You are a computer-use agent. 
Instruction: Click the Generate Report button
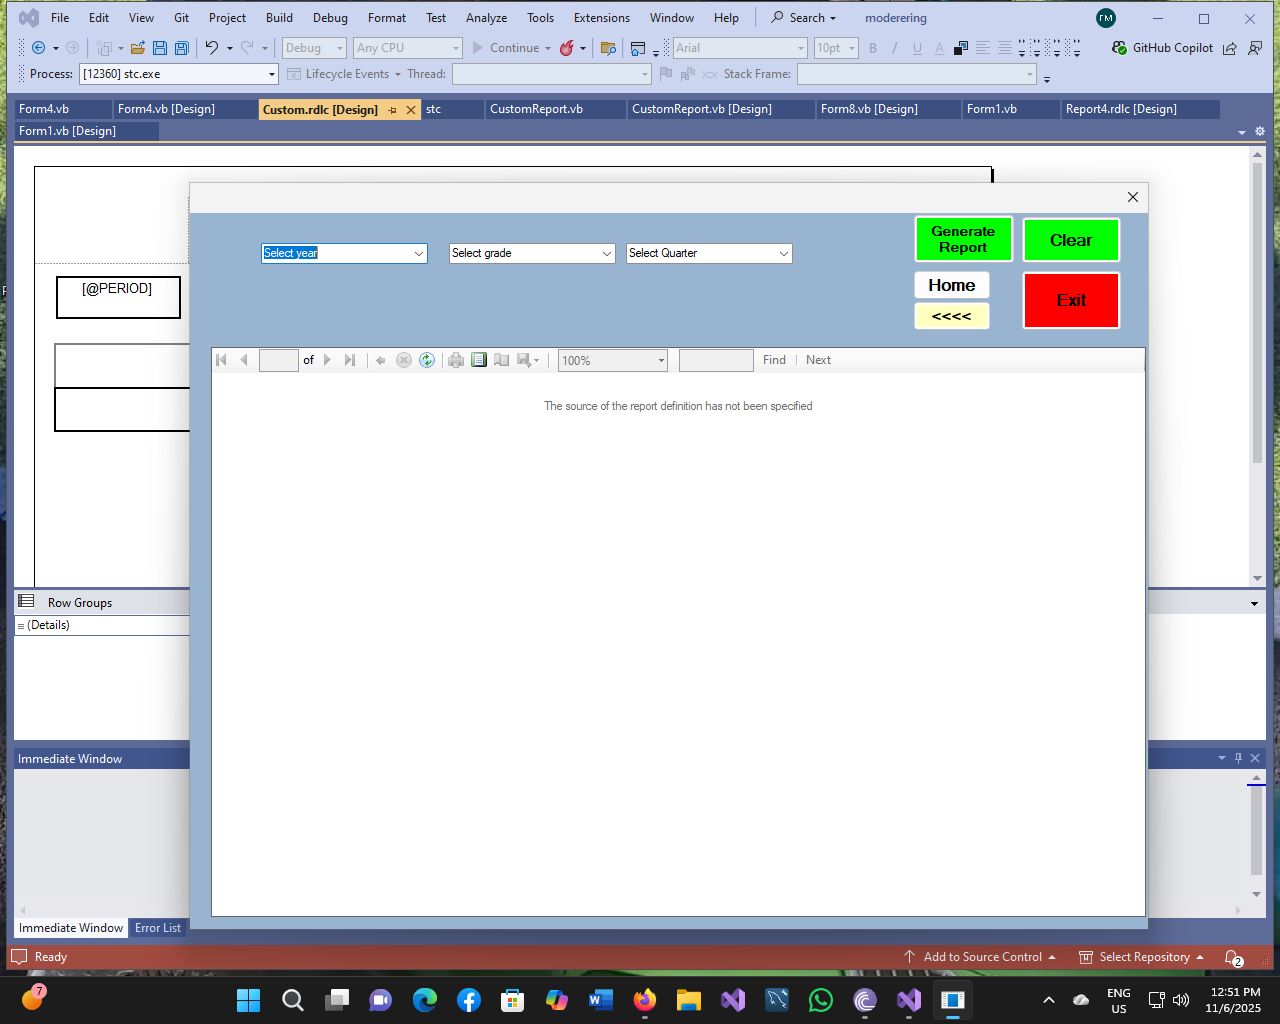pyautogui.click(x=963, y=239)
